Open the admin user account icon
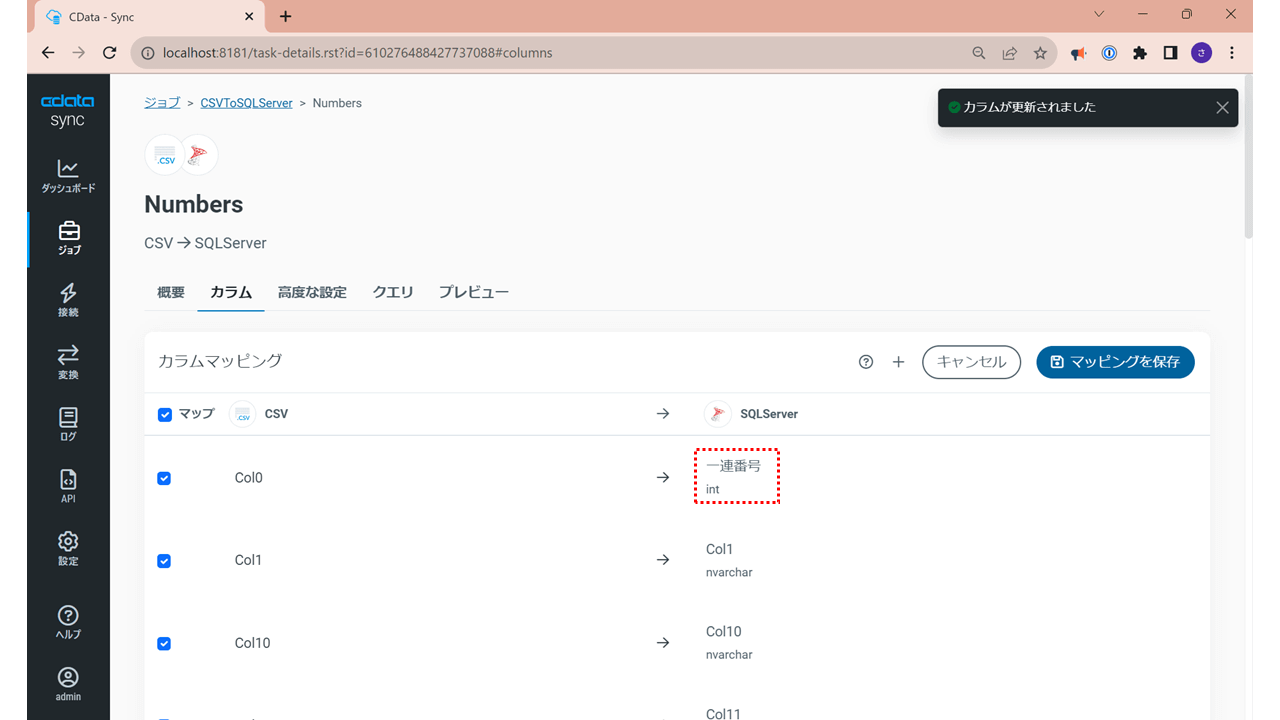The width and height of the screenshot is (1280, 720). click(68, 684)
